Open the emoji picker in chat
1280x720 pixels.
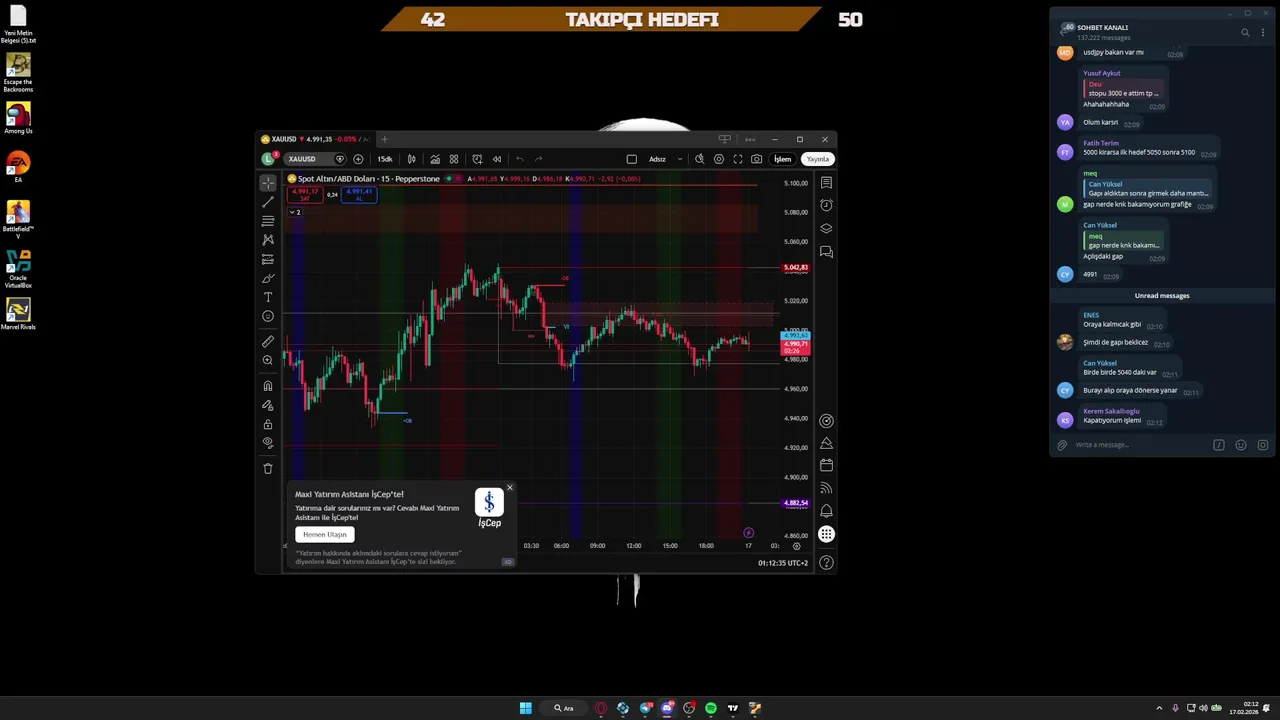(1241, 445)
